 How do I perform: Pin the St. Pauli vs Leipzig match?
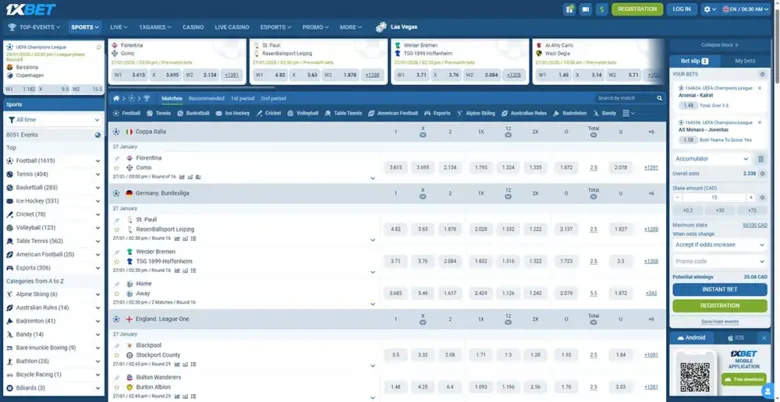117,219
